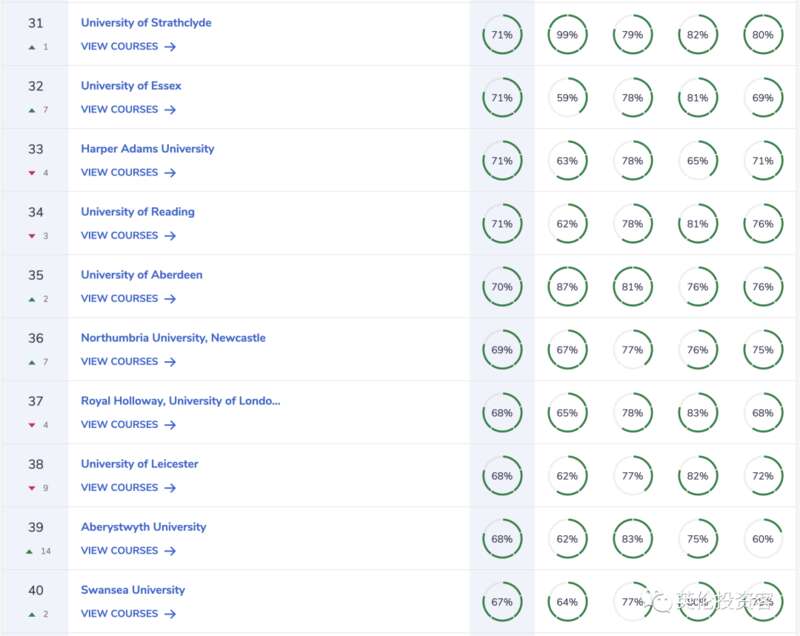Click the red down triangle under rank 38

click(x=32, y=488)
